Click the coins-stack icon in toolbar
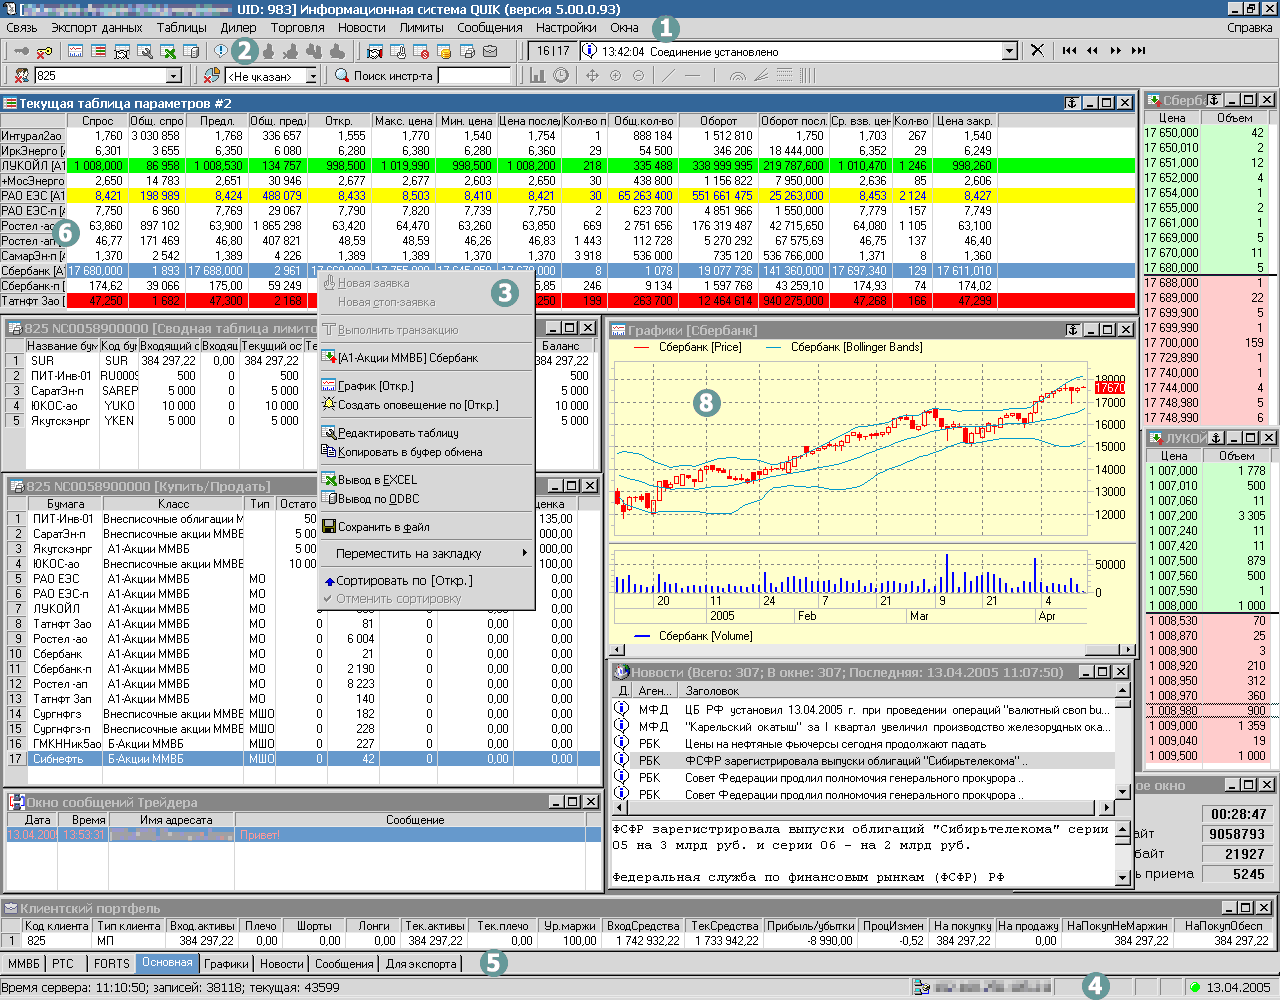Image resolution: width=1280 pixels, height=1000 pixels. tap(443, 51)
